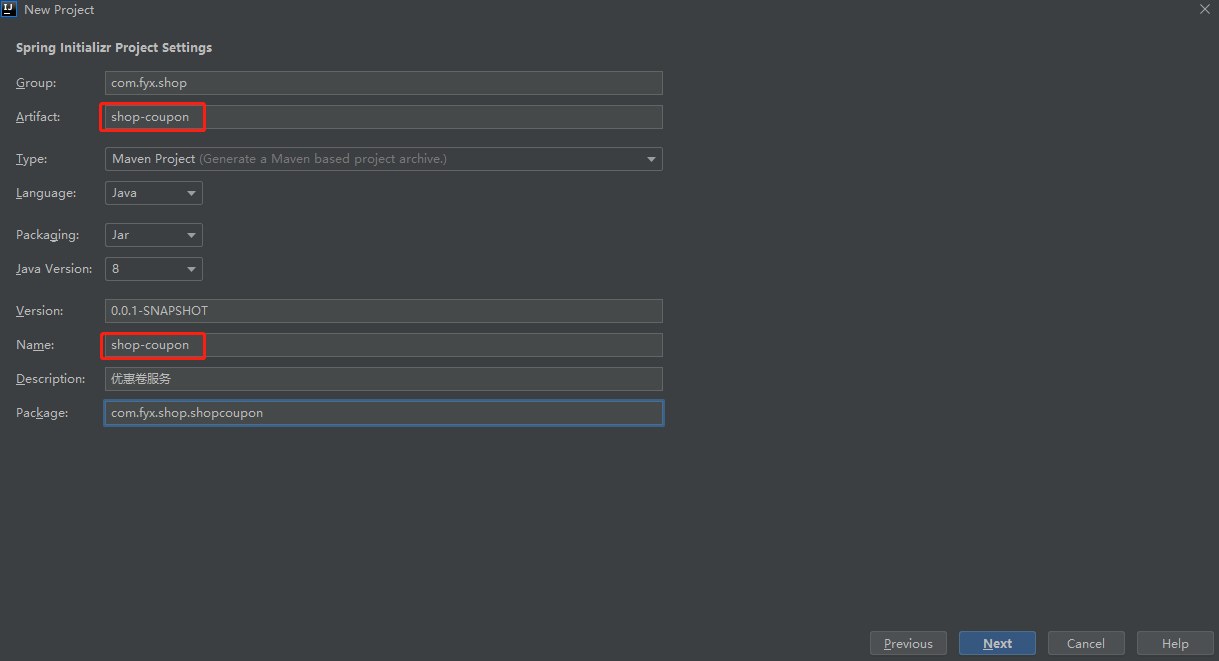Click the IntelliJ IDEA logo icon in title bar
Viewport: 1219px width, 661px height.
point(9,9)
